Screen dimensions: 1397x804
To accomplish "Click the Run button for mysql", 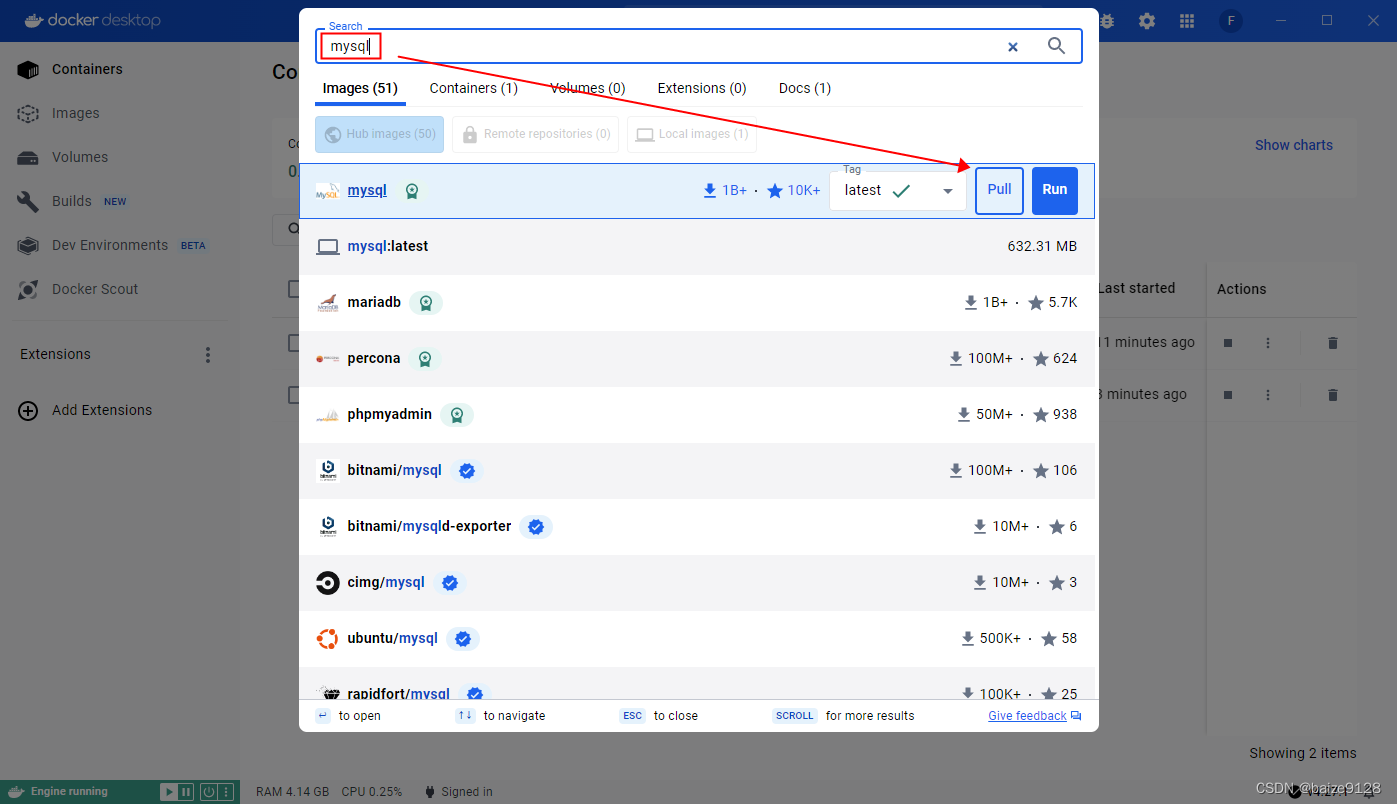I will [1055, 190].
